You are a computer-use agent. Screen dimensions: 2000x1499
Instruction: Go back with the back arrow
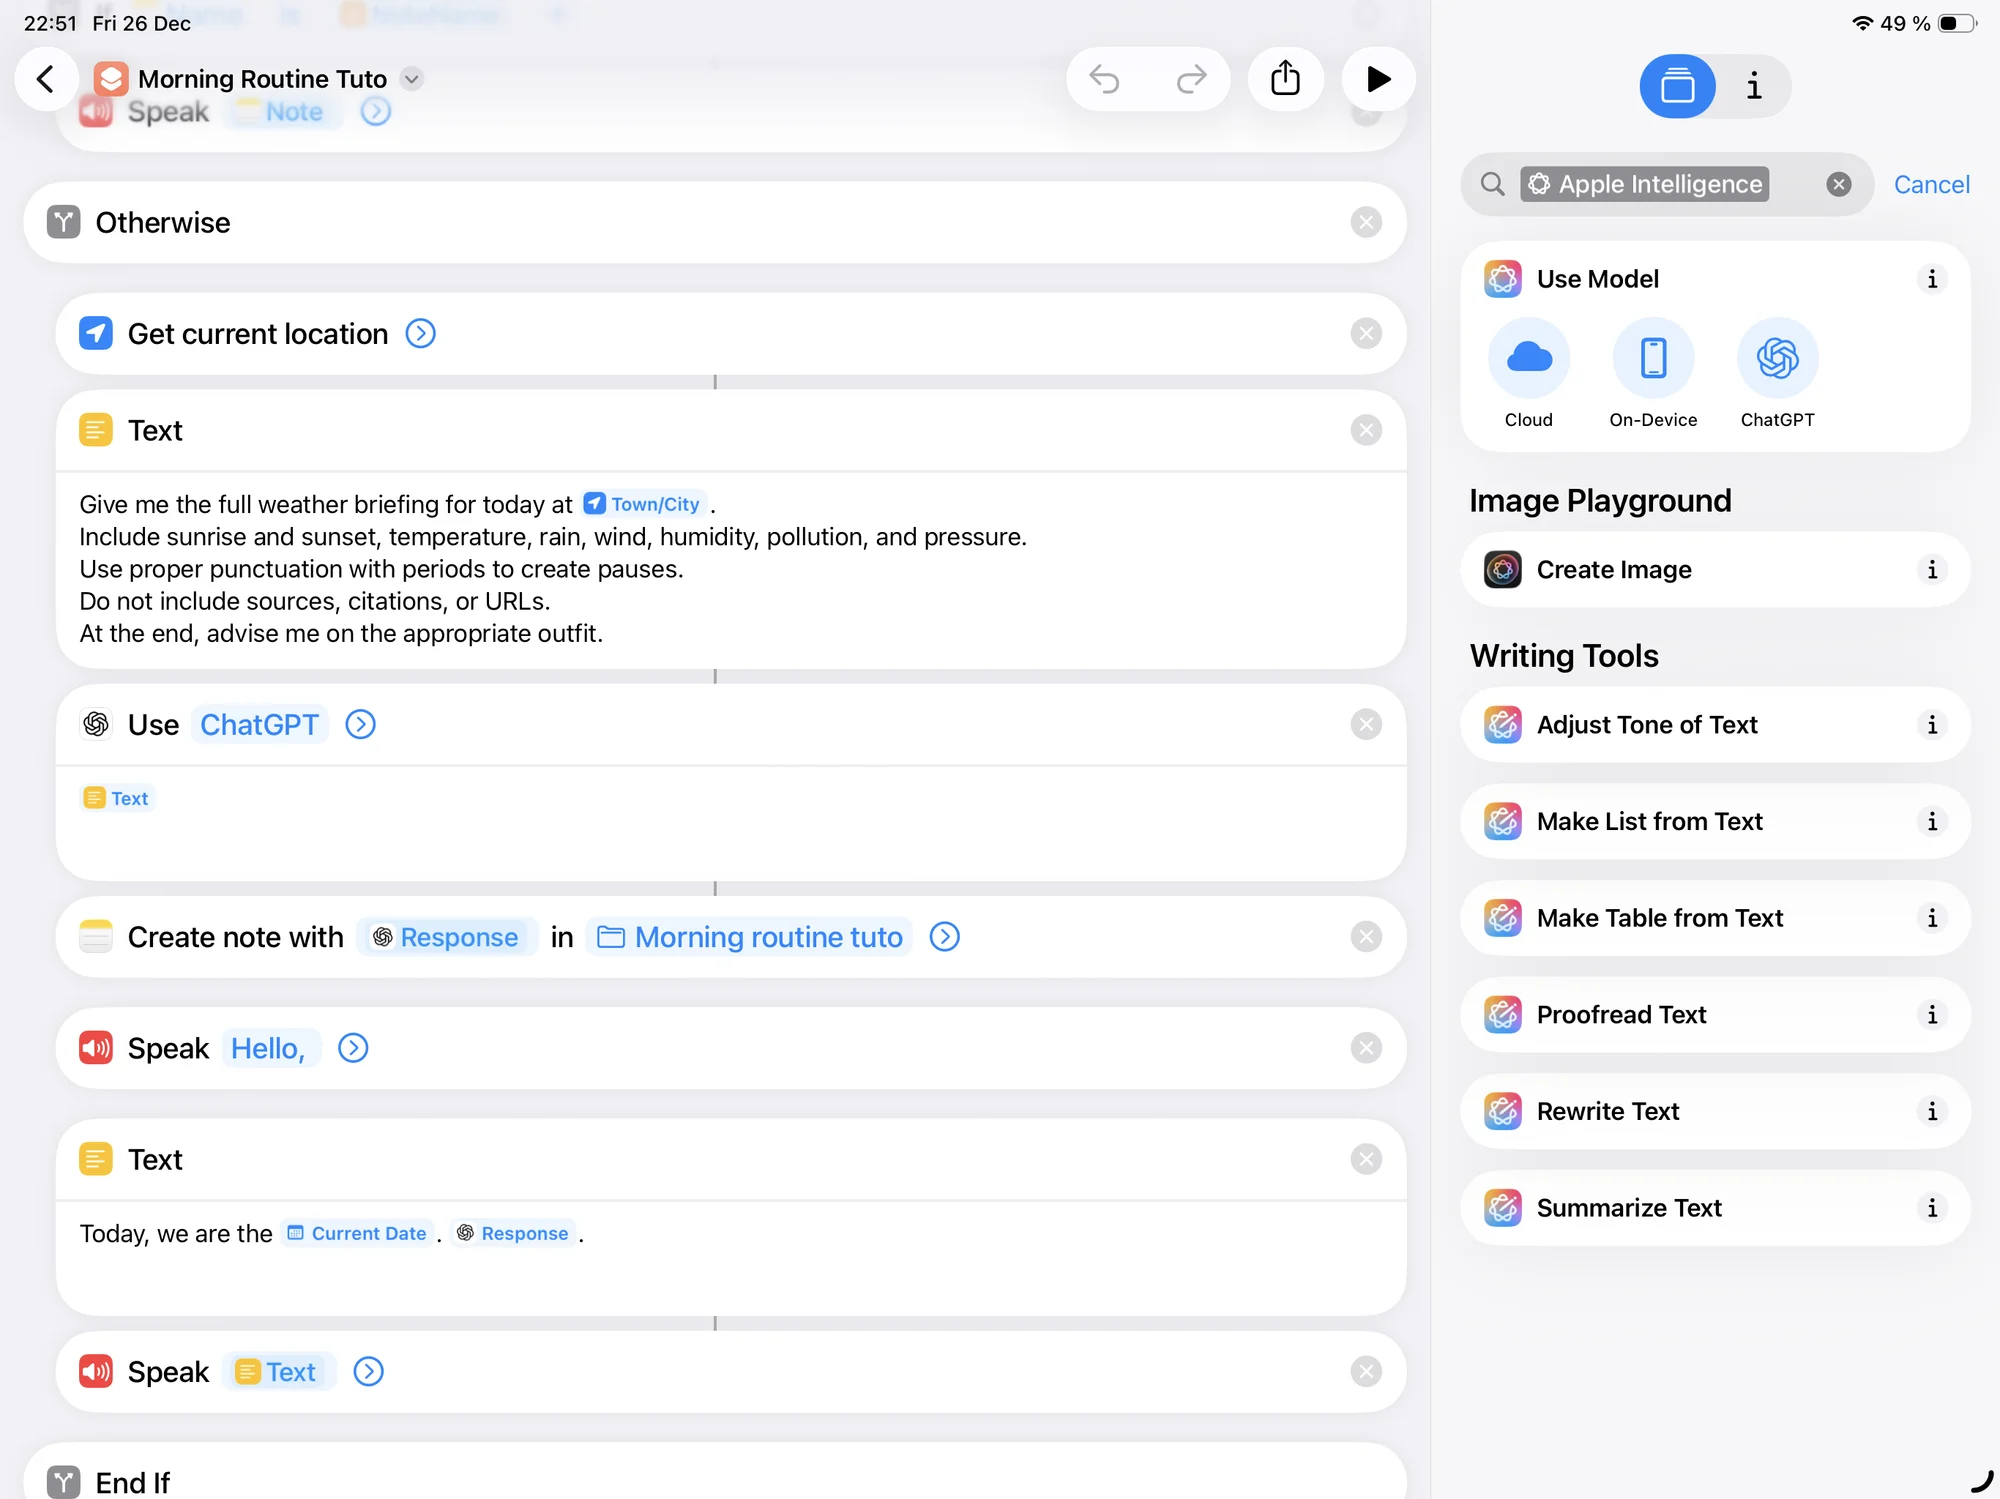[x=45, y=79]
